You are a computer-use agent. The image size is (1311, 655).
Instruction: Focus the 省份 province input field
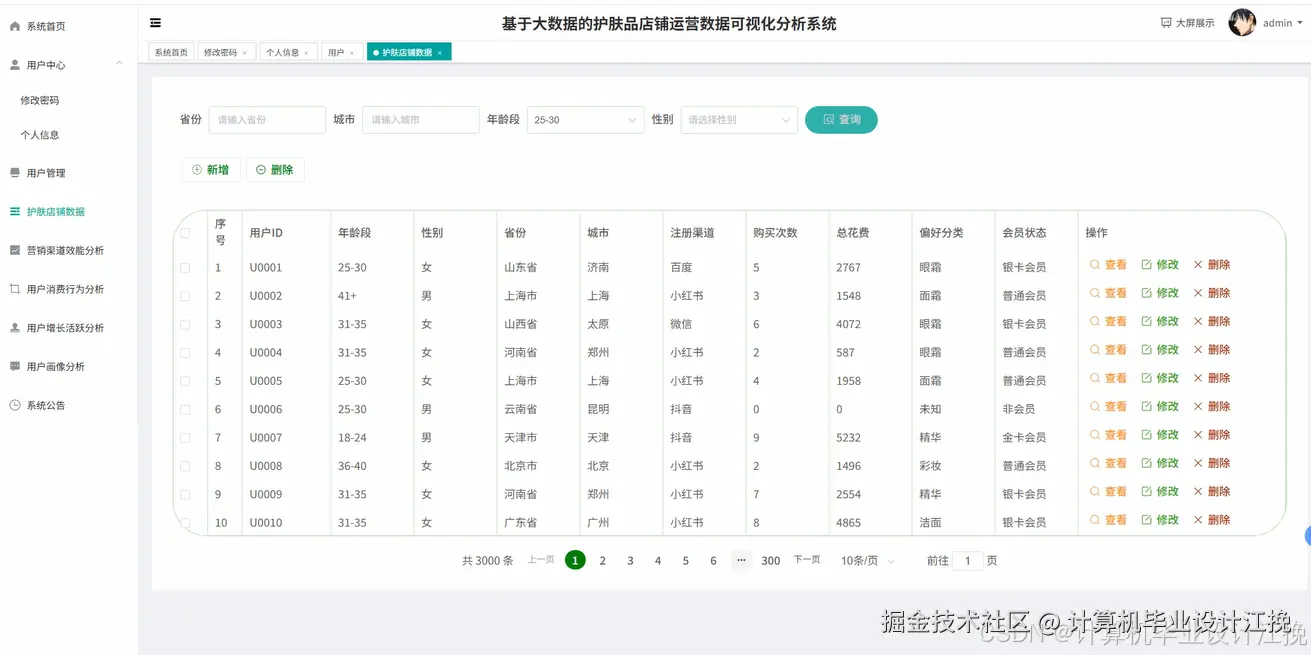(267, 120)
